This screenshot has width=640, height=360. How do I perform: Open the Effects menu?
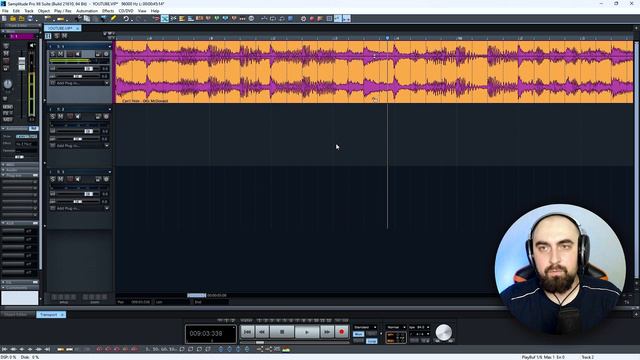click(x=108, y=11)
